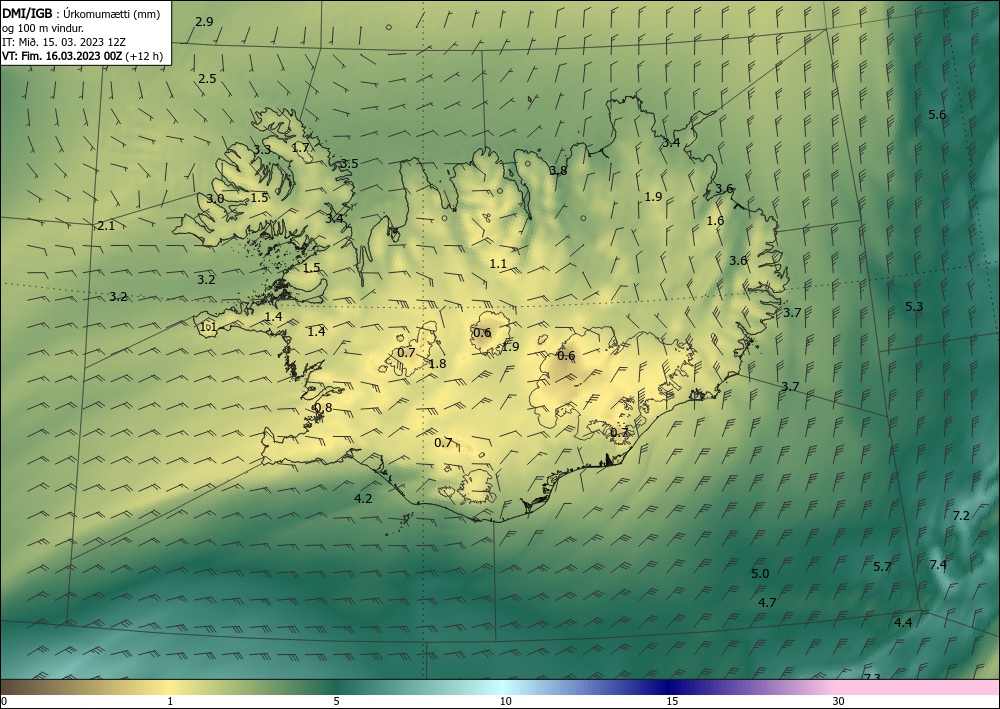Click the 1.8 value on the map
The height and width of the screenshot is (709, 1000).
click(438, 364)
